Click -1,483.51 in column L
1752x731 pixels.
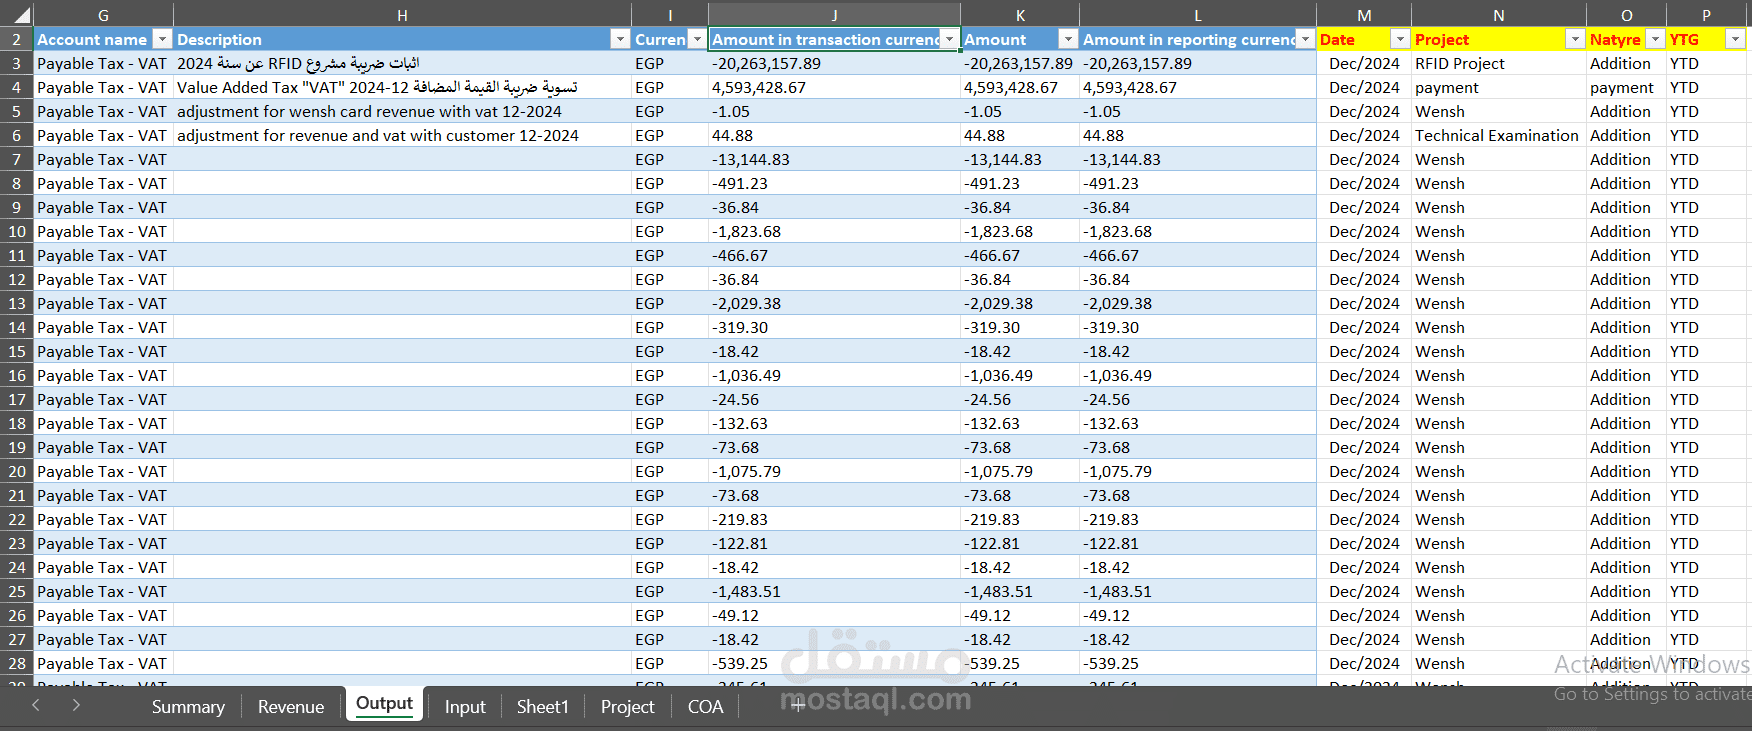pos(1198,591)
